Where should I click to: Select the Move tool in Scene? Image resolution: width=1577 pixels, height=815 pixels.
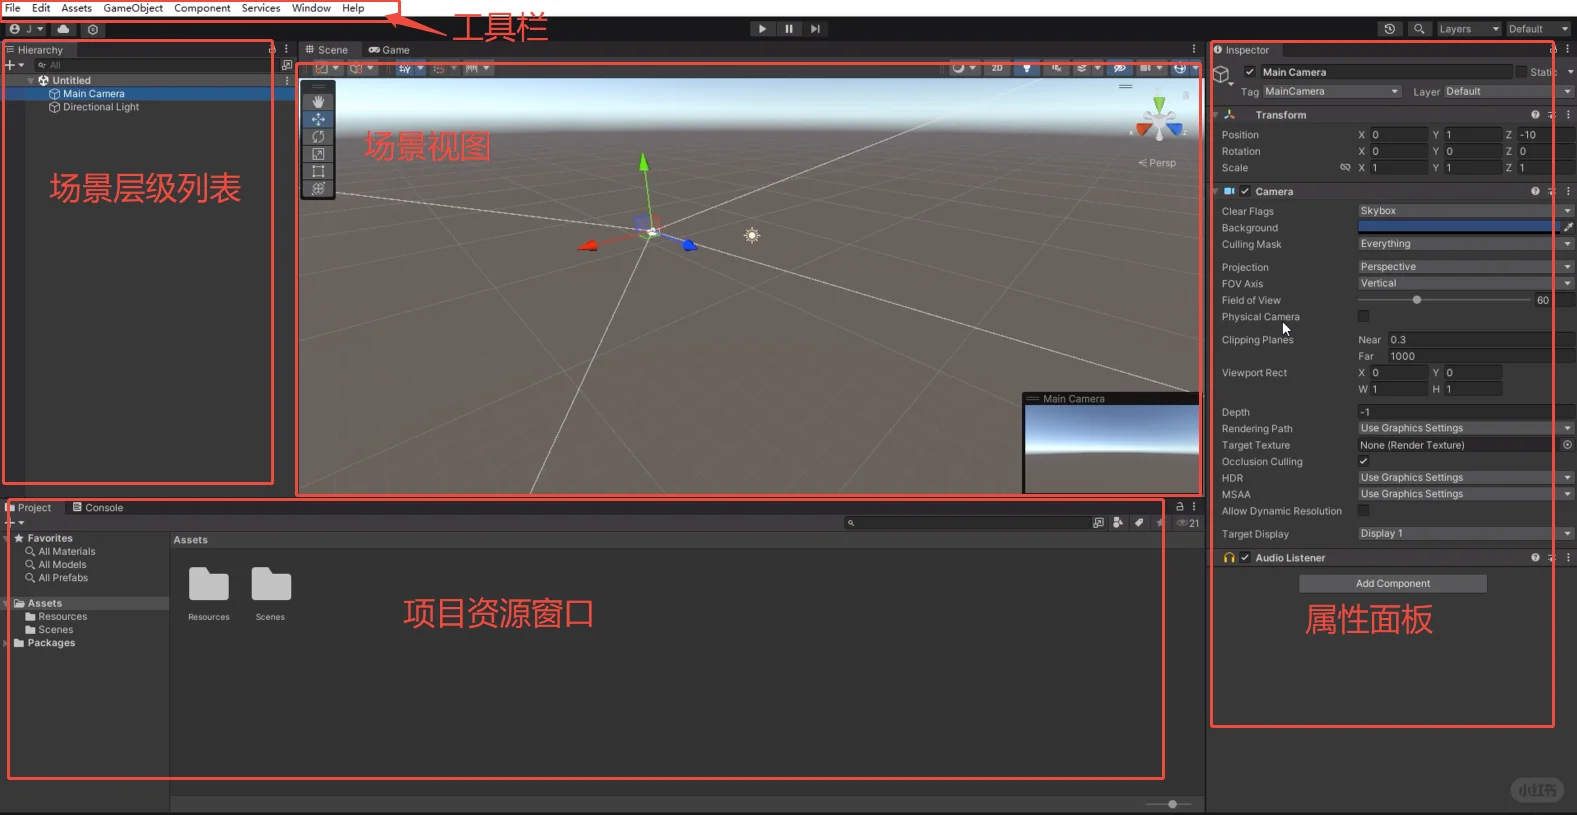[318, 119]
